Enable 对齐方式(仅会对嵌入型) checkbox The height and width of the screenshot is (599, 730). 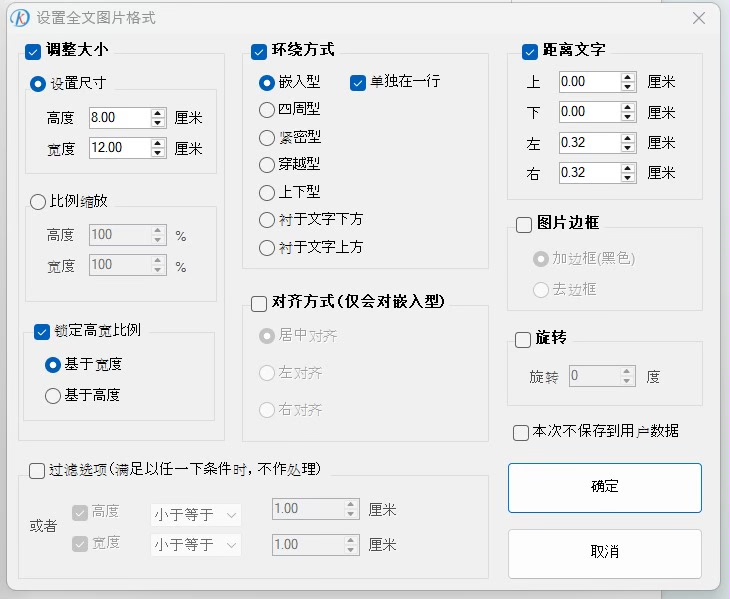coord(259,304)
